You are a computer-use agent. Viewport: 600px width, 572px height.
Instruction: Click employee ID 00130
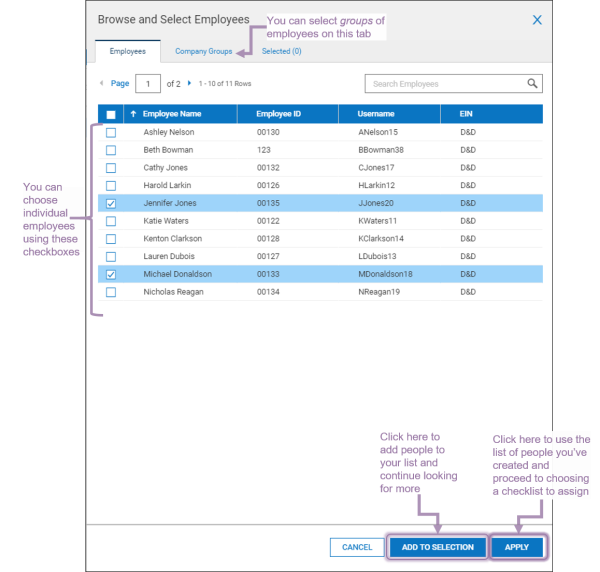pyautogui.click(x=268, y=132)
